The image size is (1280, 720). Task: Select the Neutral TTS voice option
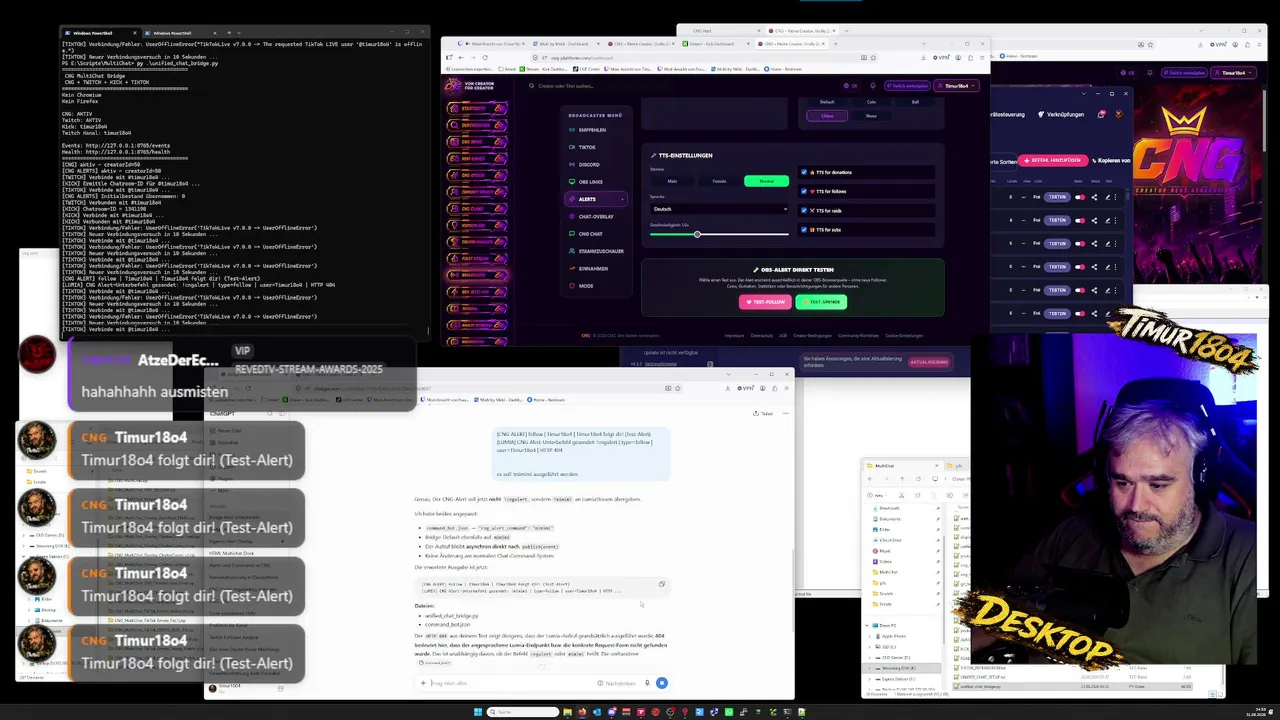click(x=766, y=181)
